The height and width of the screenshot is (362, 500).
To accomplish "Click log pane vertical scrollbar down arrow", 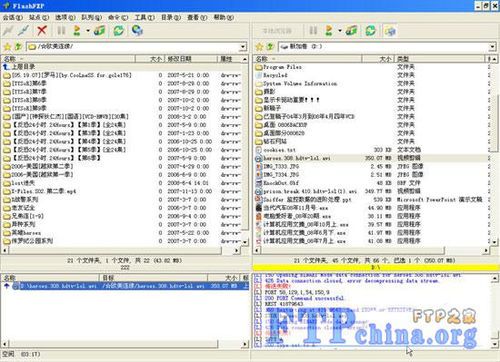I will (x=494, y=344).
